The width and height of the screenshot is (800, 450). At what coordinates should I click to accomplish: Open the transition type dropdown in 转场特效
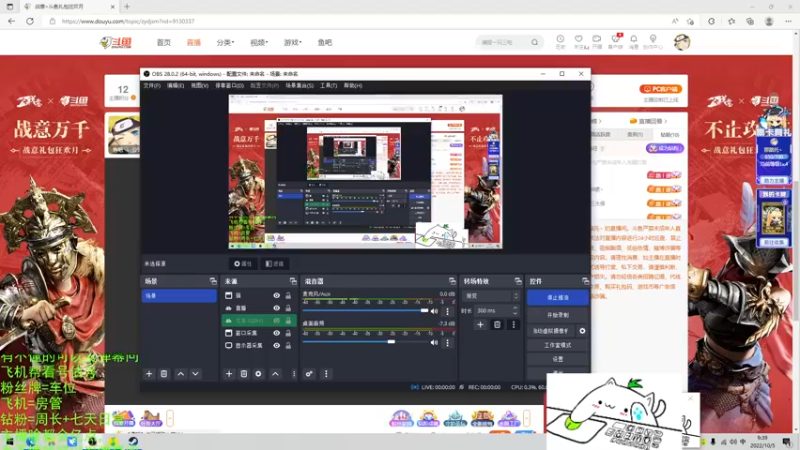[491, 296]
